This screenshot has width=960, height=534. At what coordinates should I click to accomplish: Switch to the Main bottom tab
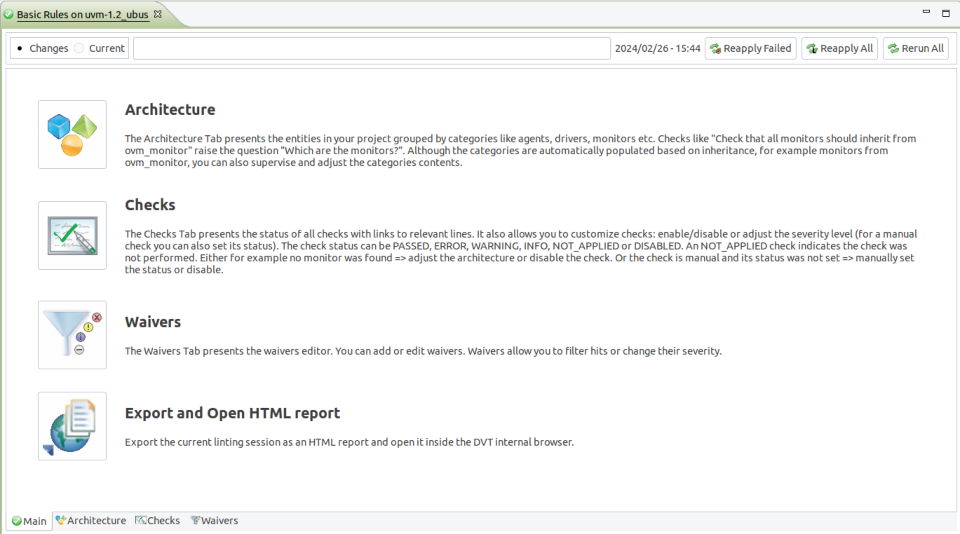click(x=29, y=521)
